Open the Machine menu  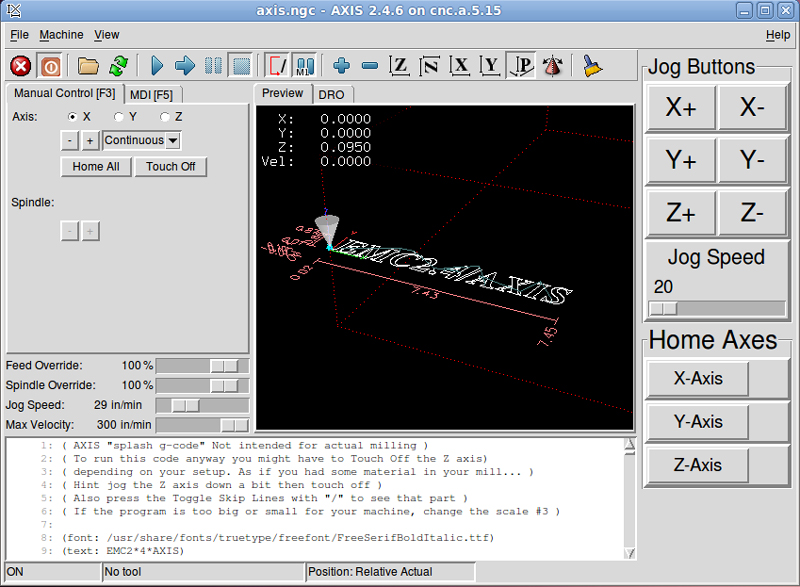[61, 35]
